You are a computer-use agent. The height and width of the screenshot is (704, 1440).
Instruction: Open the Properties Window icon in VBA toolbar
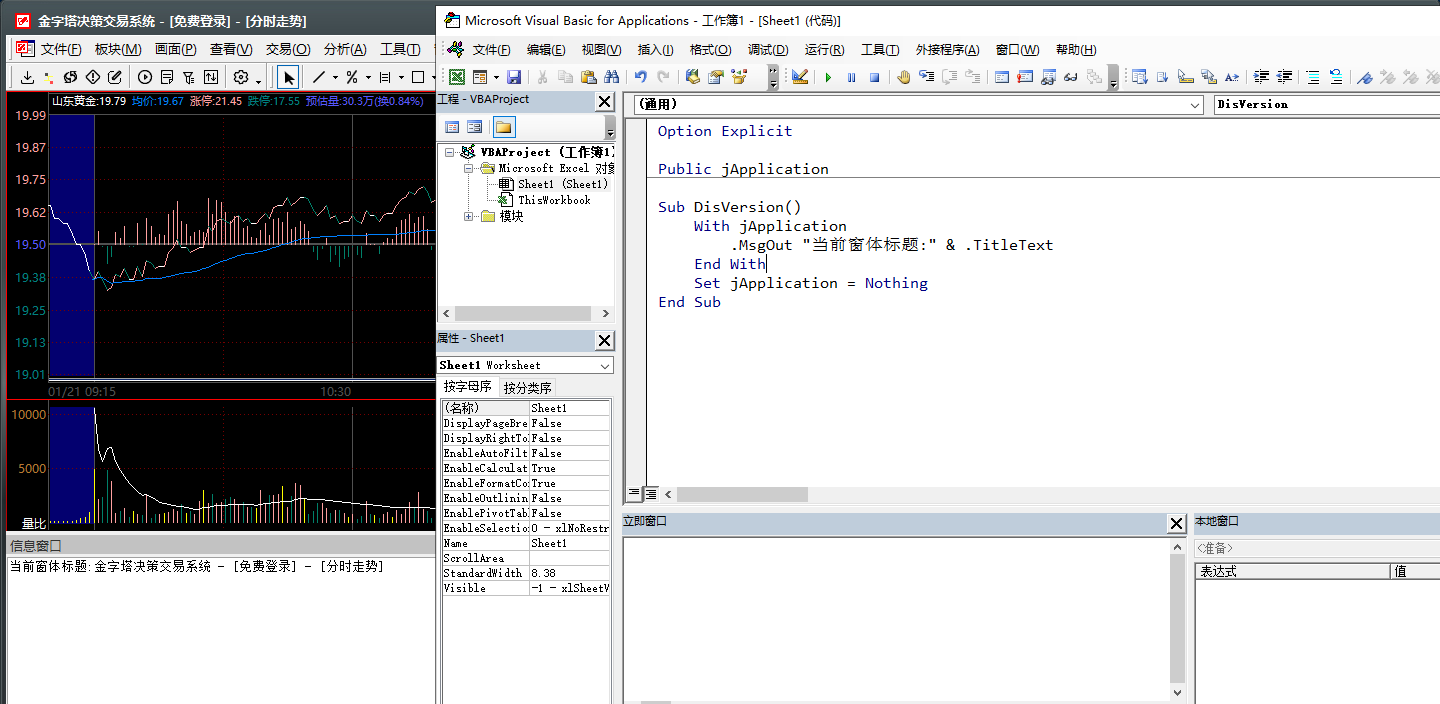[716, 77]
